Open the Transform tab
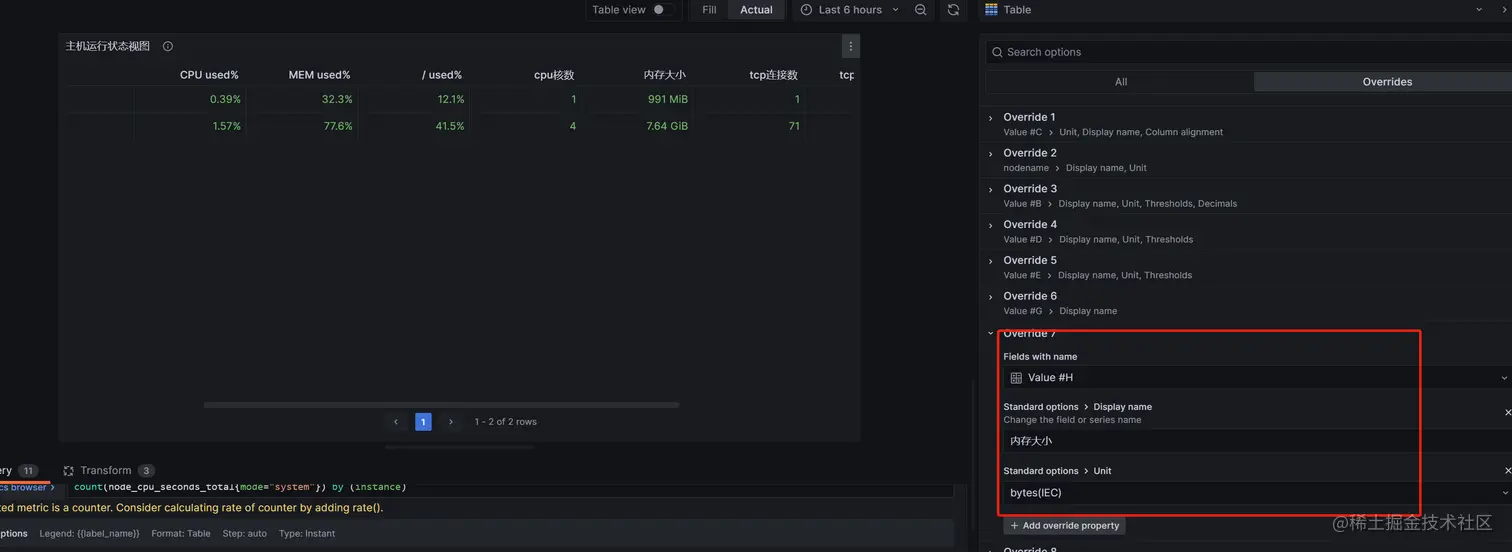Screen dimensions: 1512x552 108,470
